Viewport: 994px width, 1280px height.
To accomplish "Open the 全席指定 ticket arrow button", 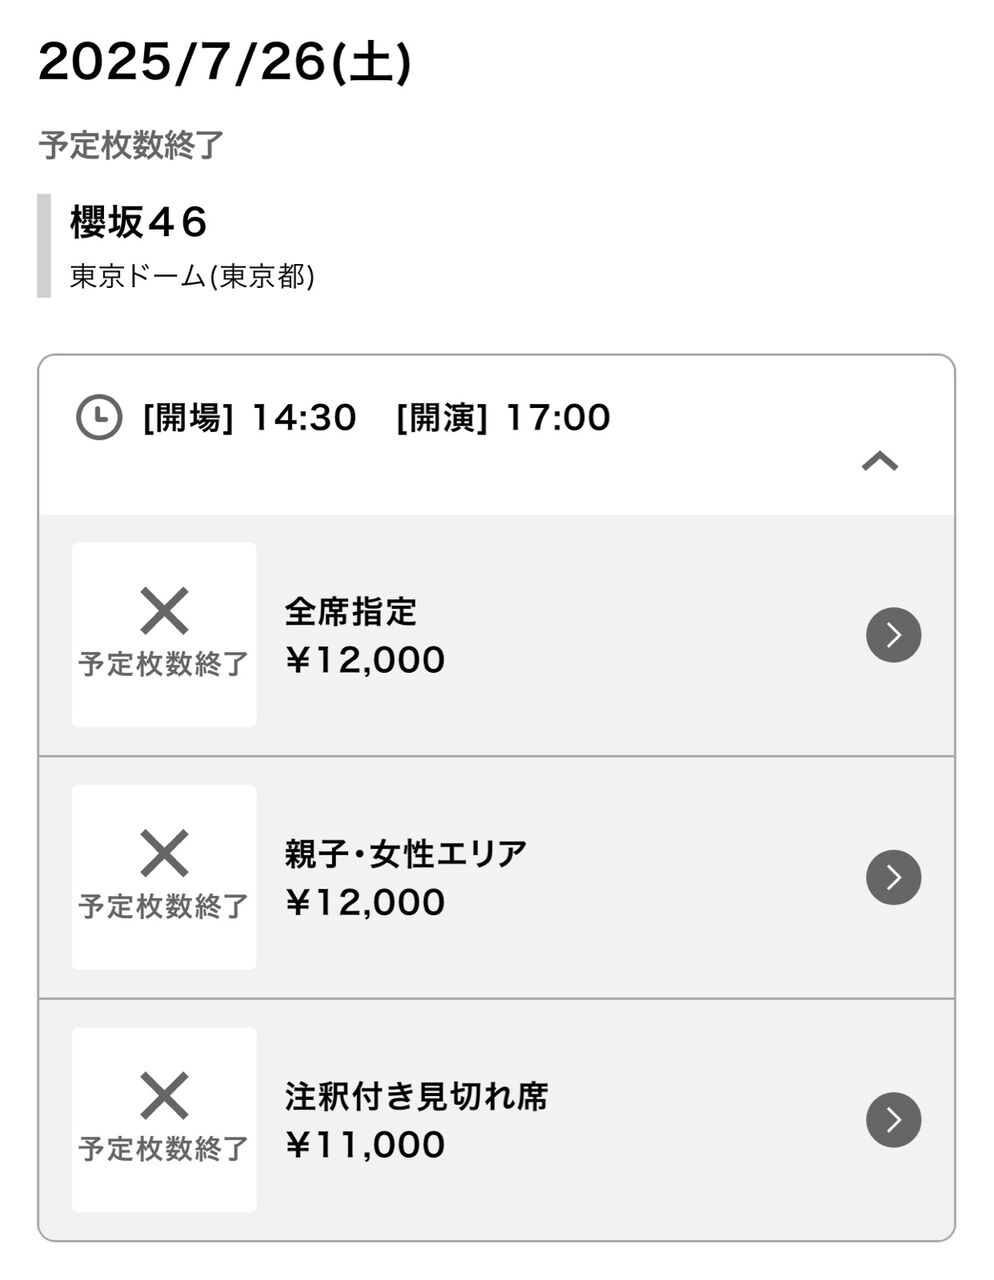I will (893, 635).
